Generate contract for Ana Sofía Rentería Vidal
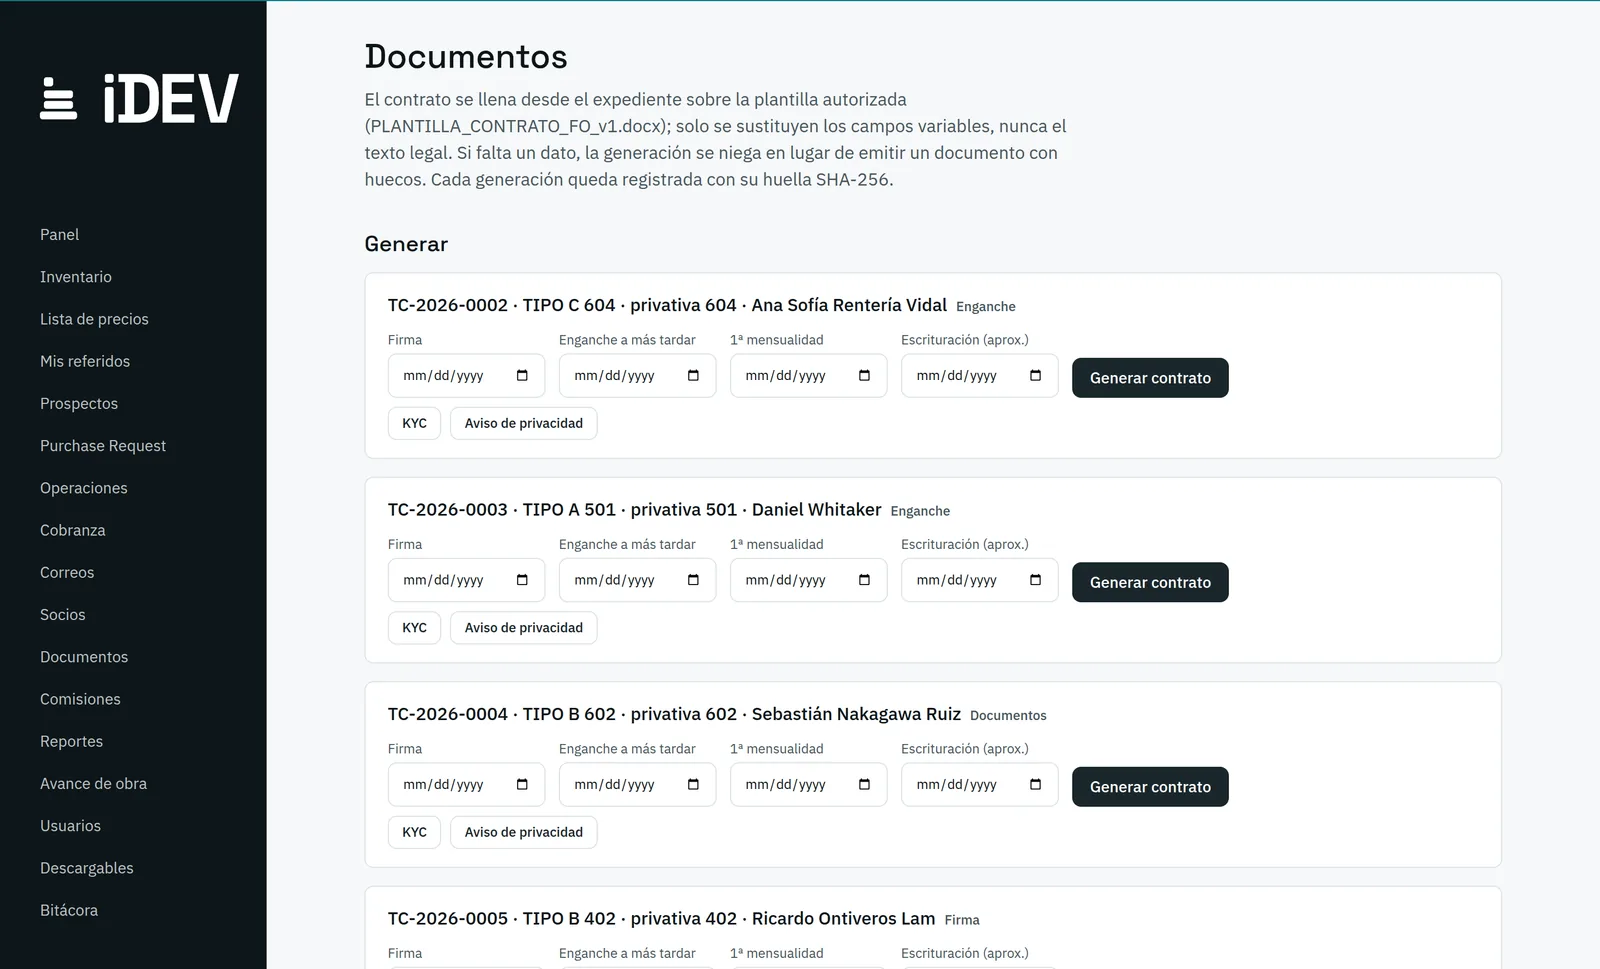 click(x=1150, y=378)
